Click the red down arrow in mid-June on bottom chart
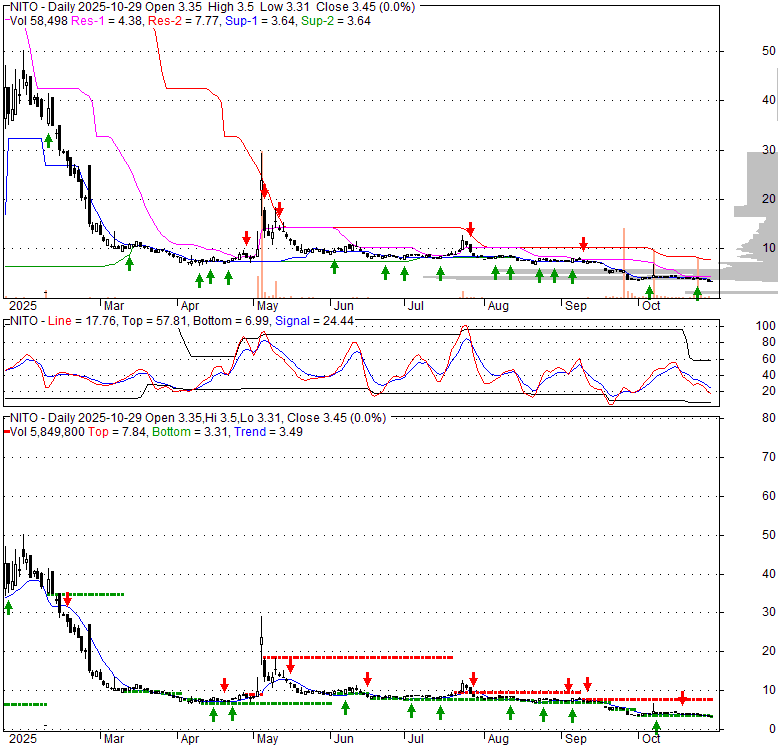Image resolution: width=780 pixels, height=745 pixels. pos(367,680)
